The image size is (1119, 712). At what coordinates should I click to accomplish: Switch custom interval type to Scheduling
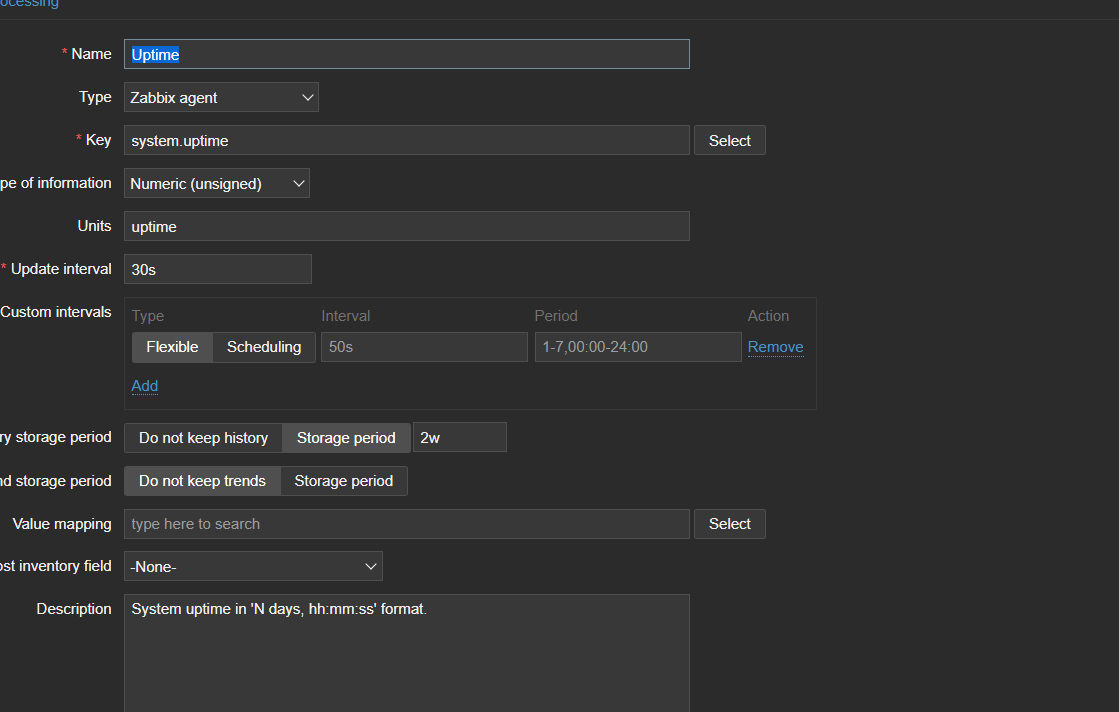(x=264, y=347)
